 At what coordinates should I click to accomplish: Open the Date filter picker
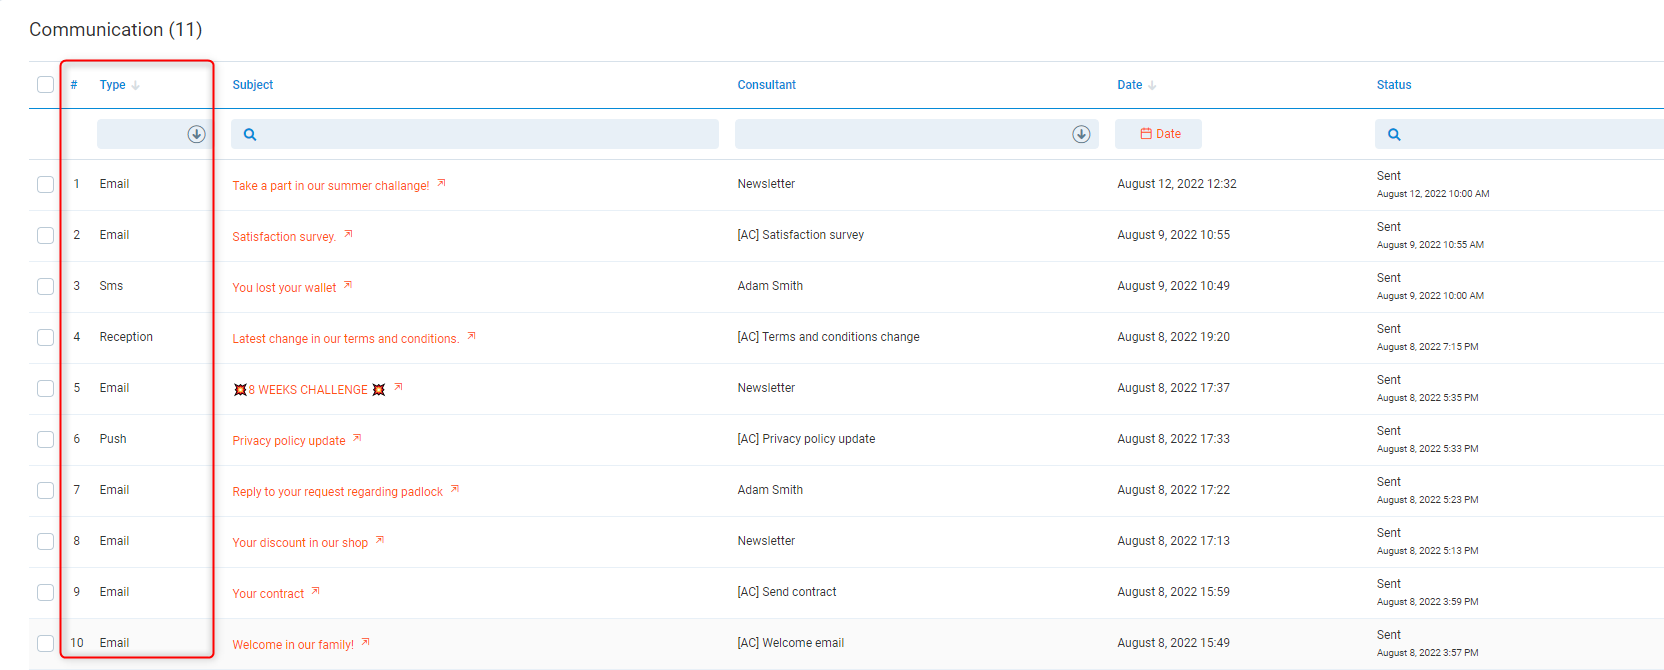click(1158, 134)
